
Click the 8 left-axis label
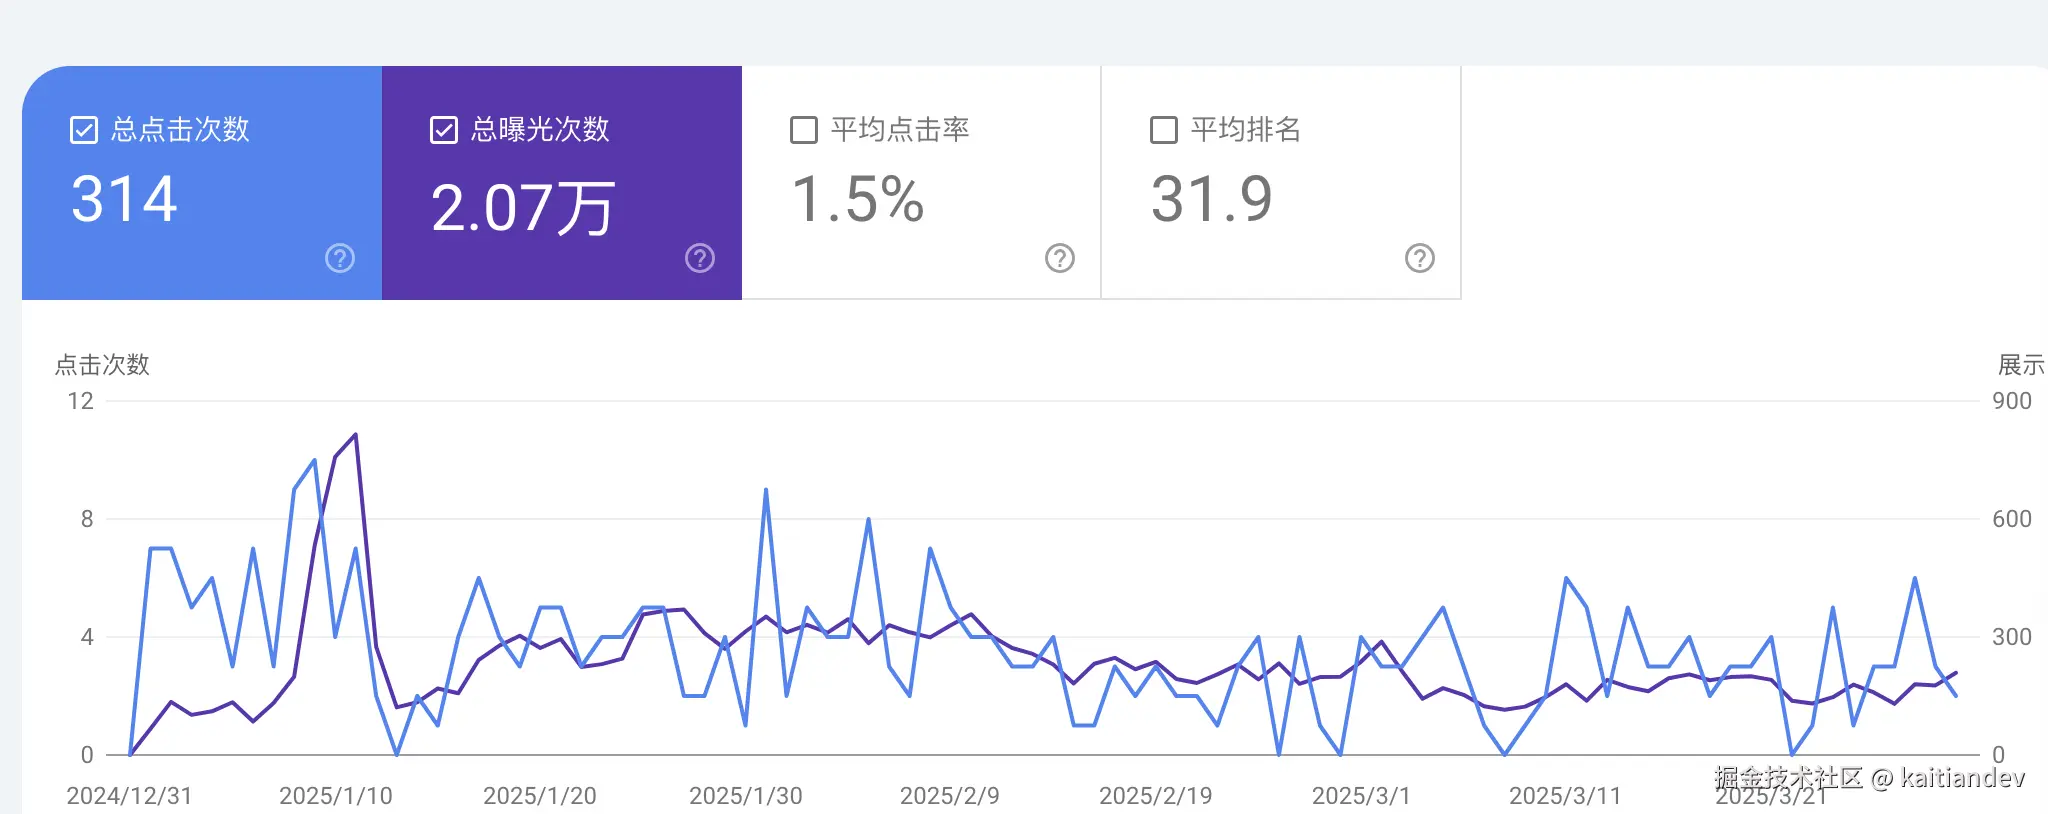(x=87, y=519)
